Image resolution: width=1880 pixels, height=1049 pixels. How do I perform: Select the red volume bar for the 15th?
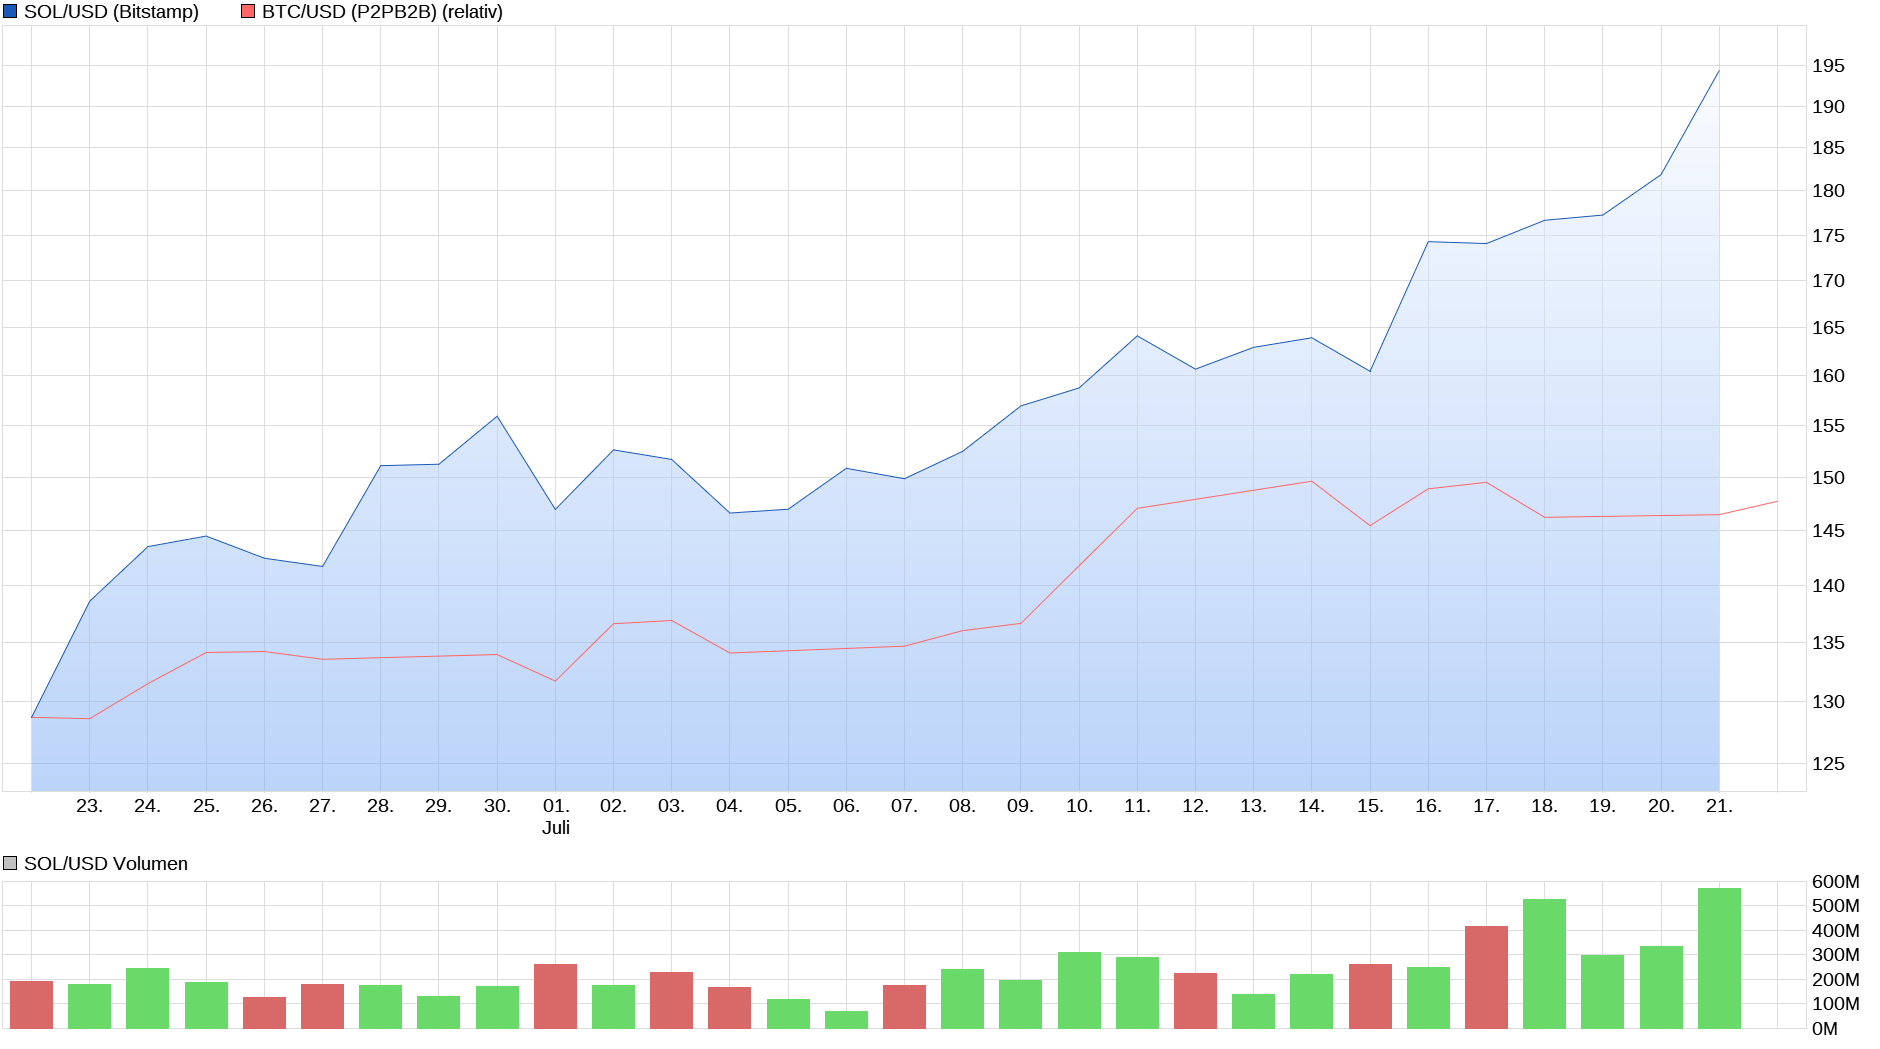click(1370, 996)
